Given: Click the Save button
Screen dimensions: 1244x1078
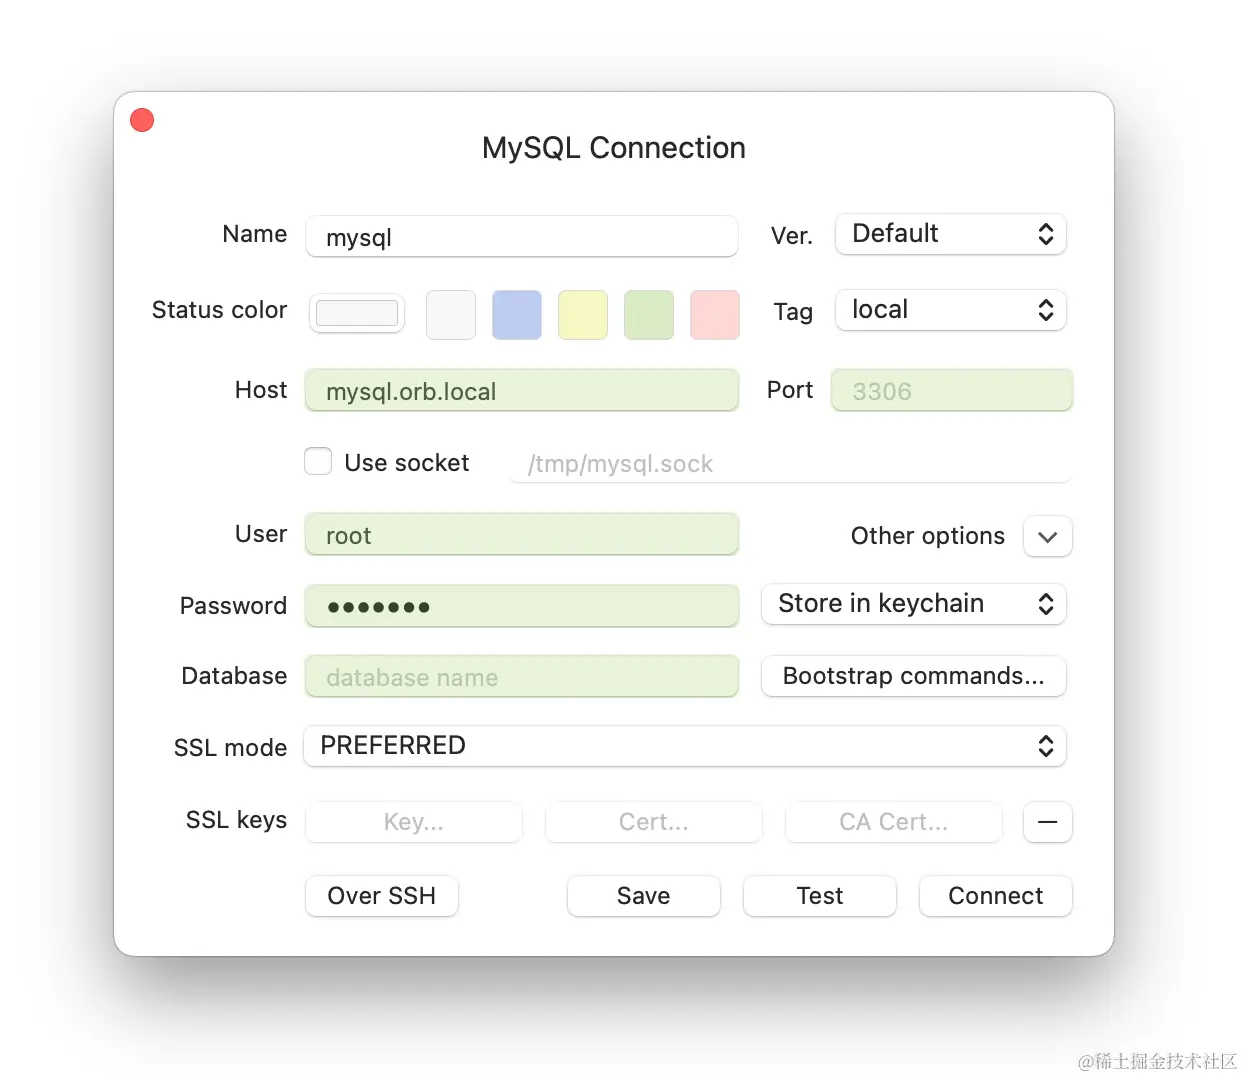Looking at the screenshot, I should (643, 896).
